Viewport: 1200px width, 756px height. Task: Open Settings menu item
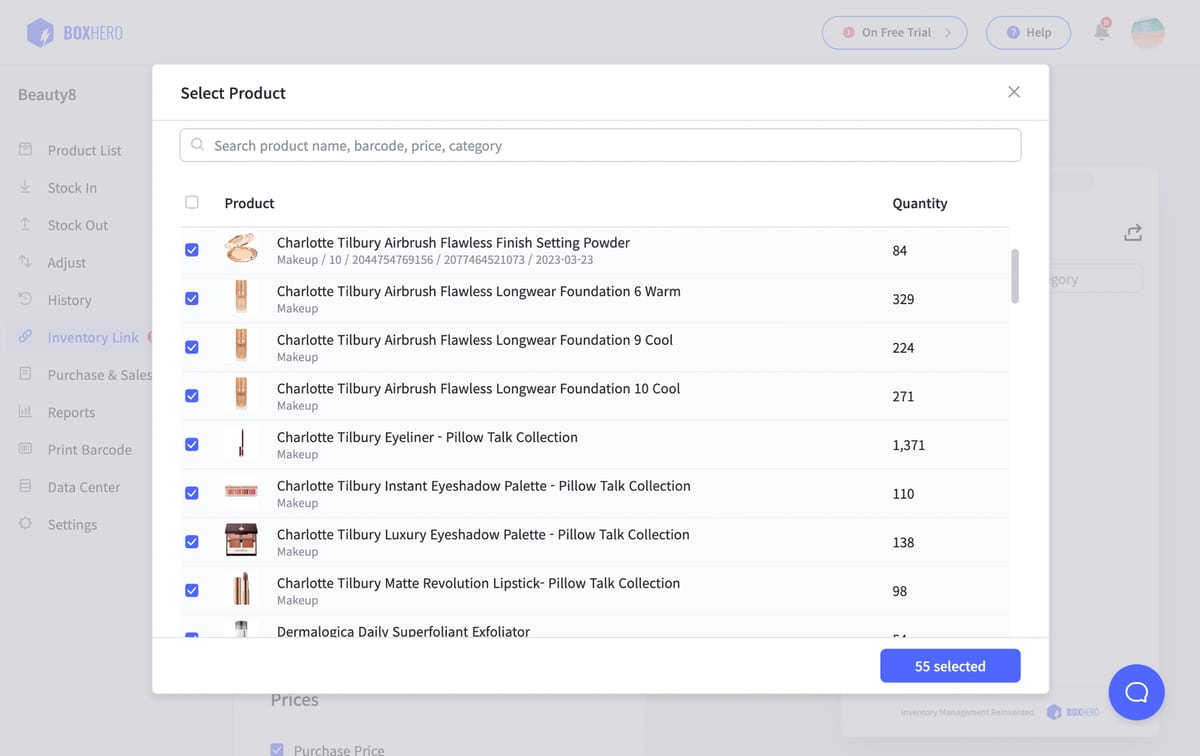73,524
